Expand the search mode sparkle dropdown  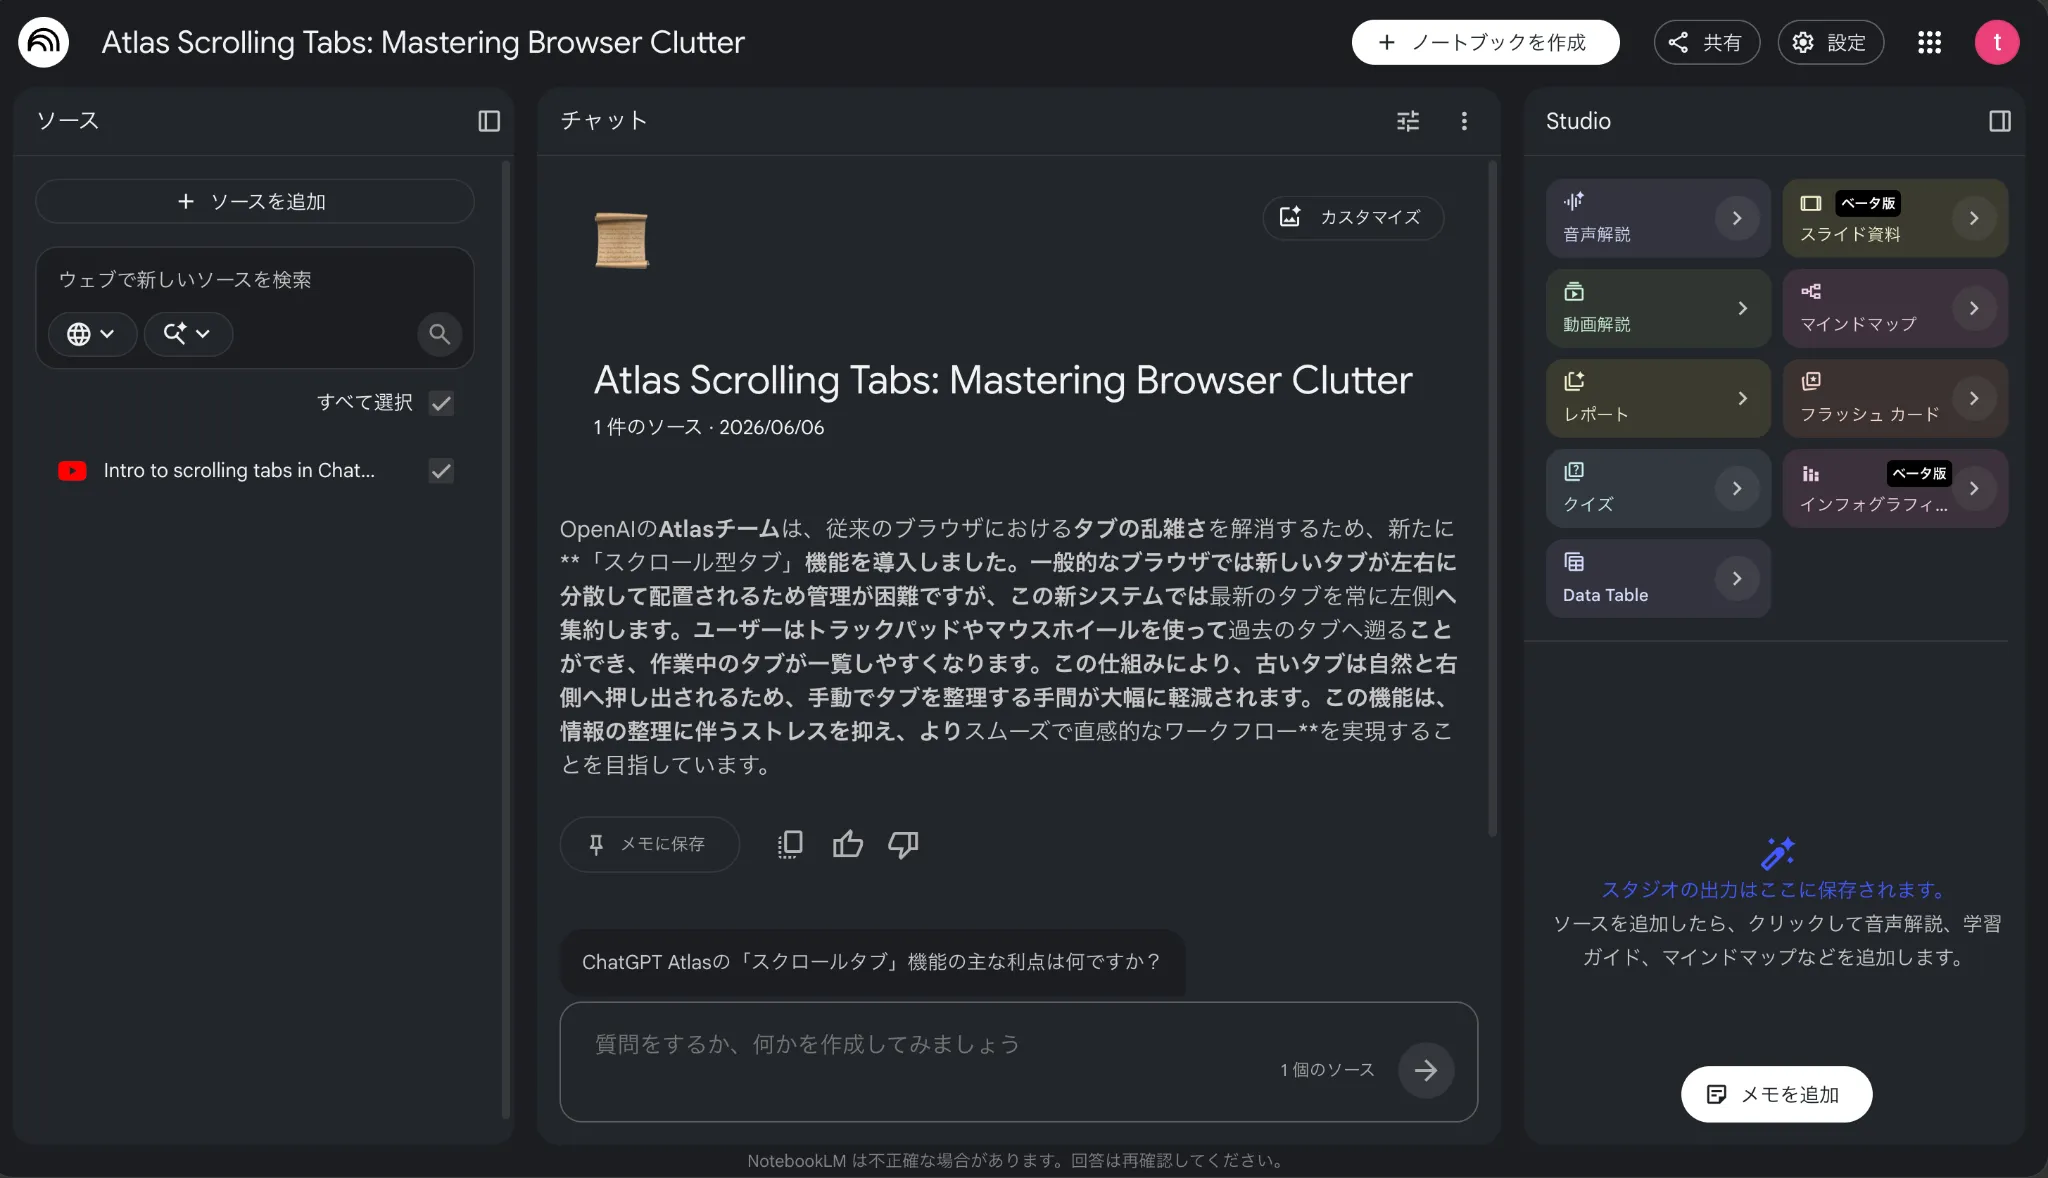[x=188, y=334]
